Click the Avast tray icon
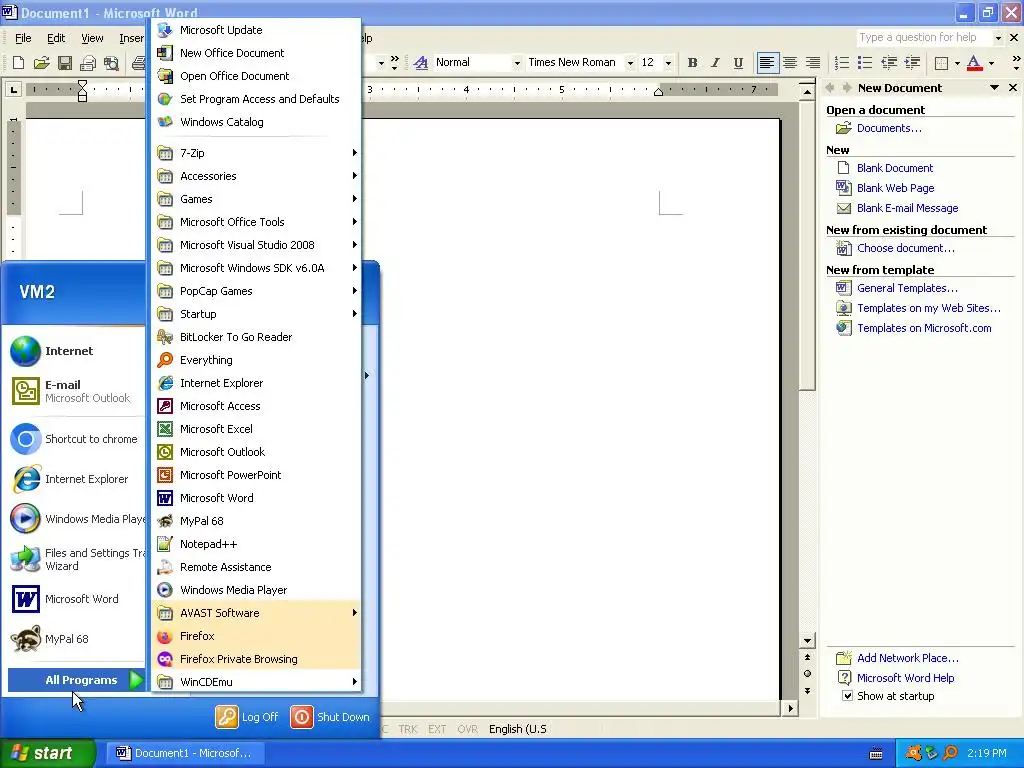 pyautogui.click(x=913, y=753)
